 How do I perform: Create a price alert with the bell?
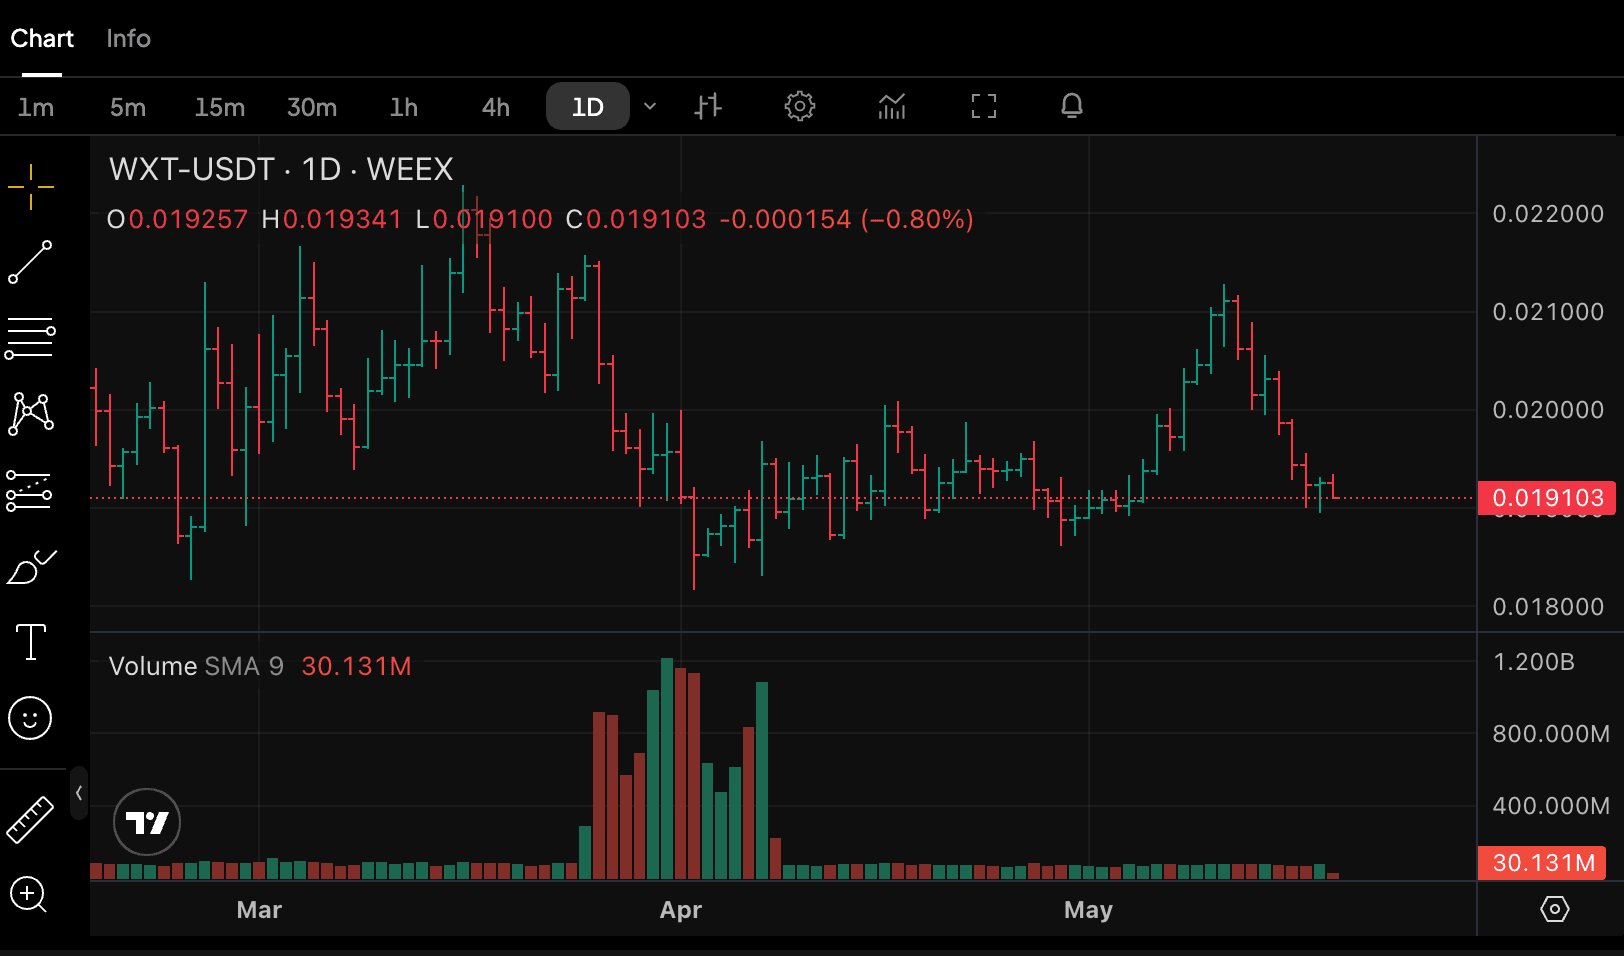pos(1072,106)
